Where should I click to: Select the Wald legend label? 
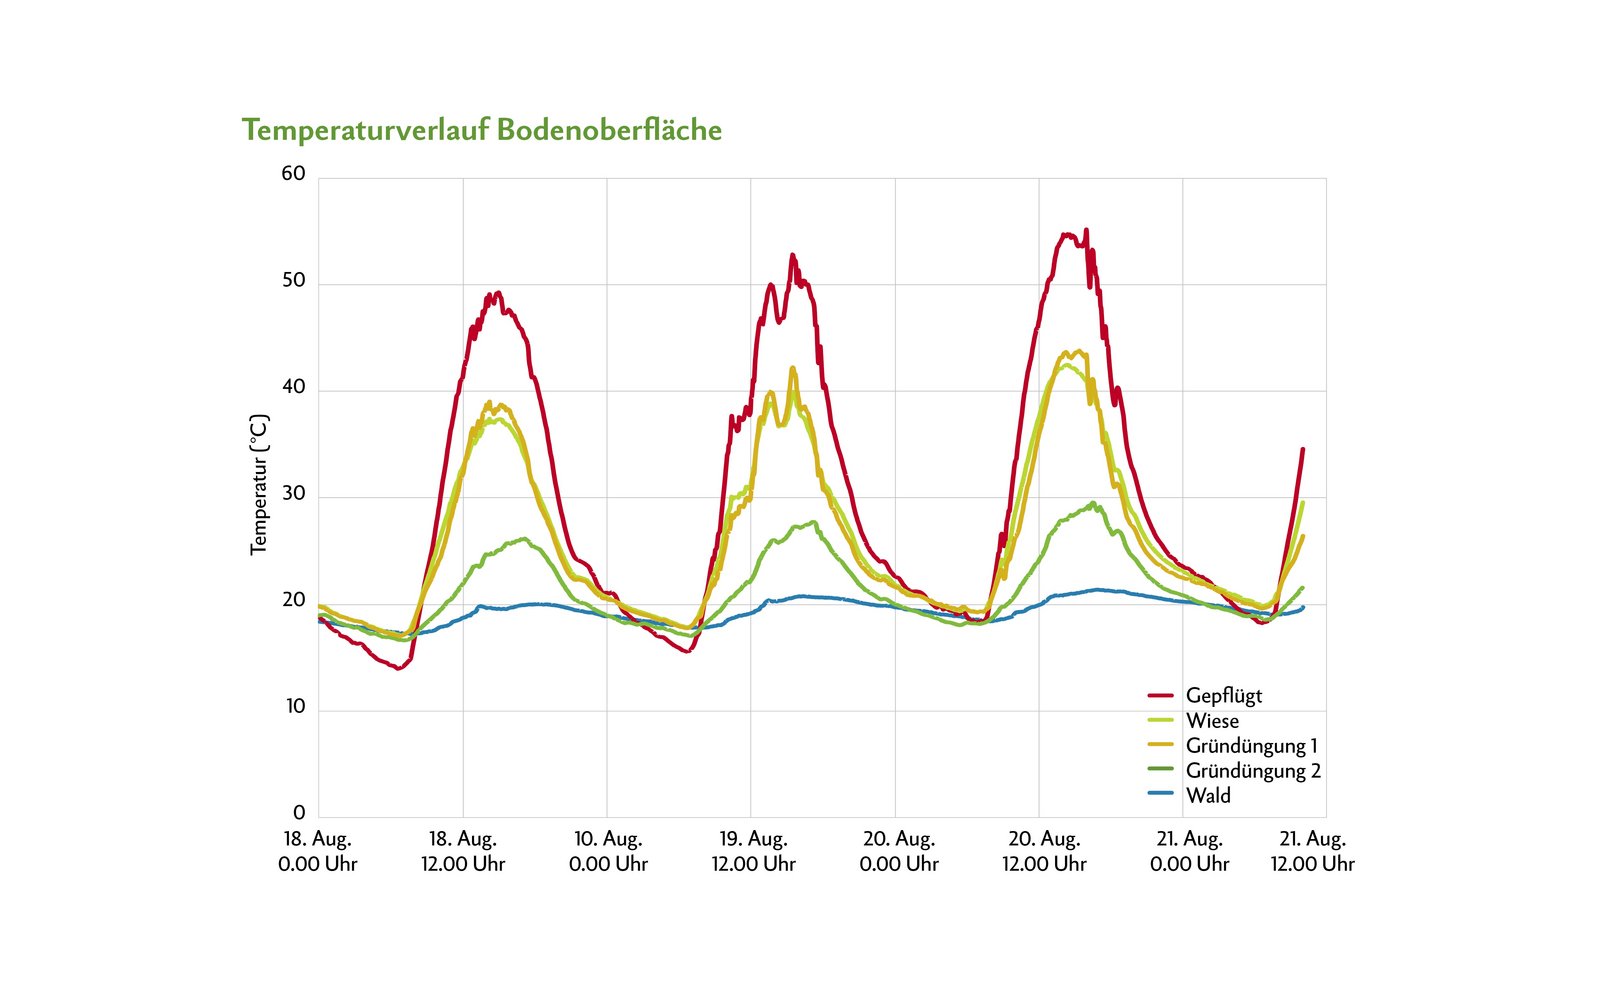1208,796
